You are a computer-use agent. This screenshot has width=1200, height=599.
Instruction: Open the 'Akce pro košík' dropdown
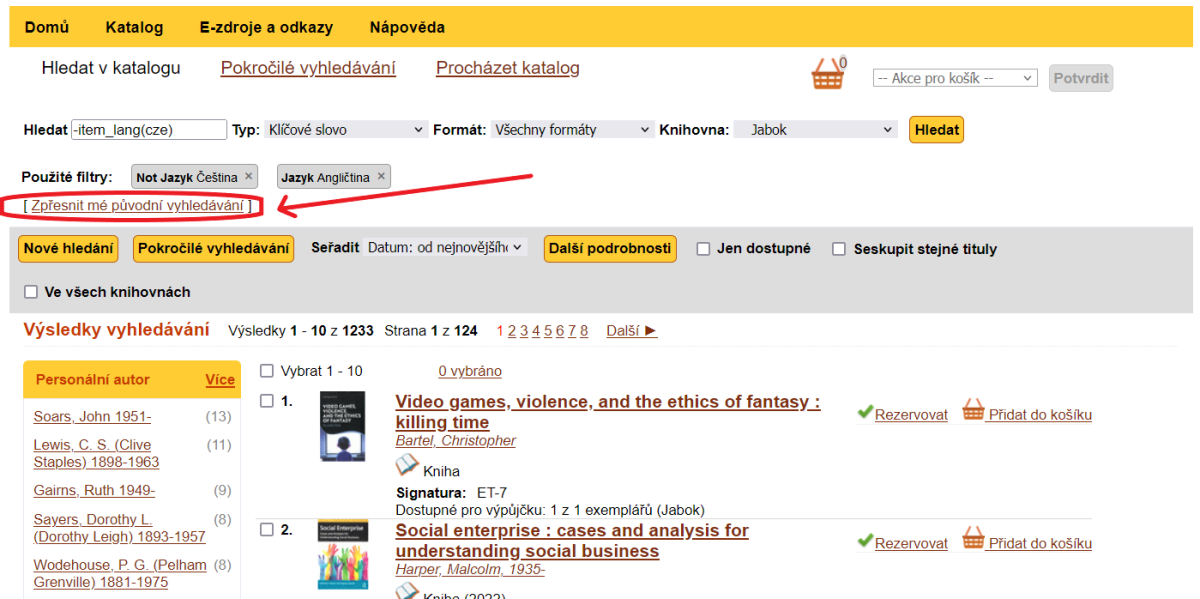coord(955,78)
